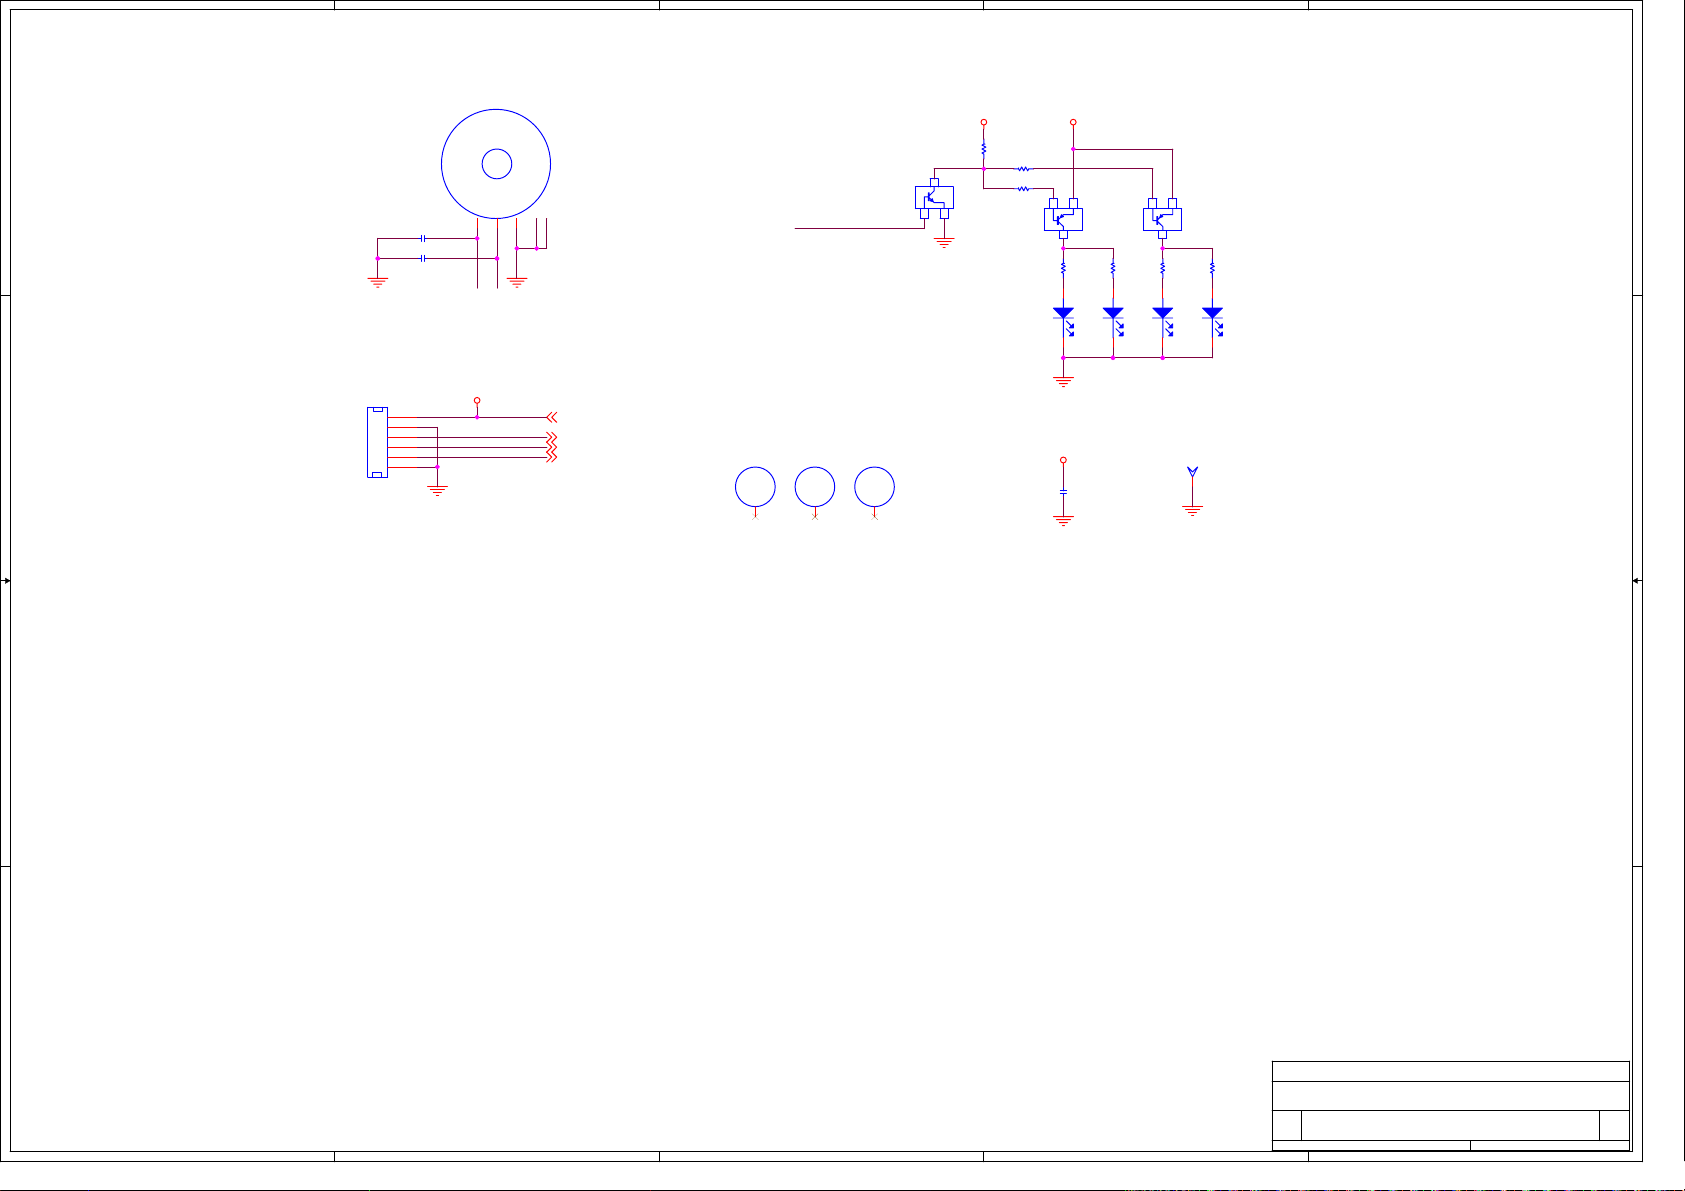The height and width of the screenshot is (1191, 1685).
Task: Click the six-pin connector symbol on left
Action: [377, 442]
